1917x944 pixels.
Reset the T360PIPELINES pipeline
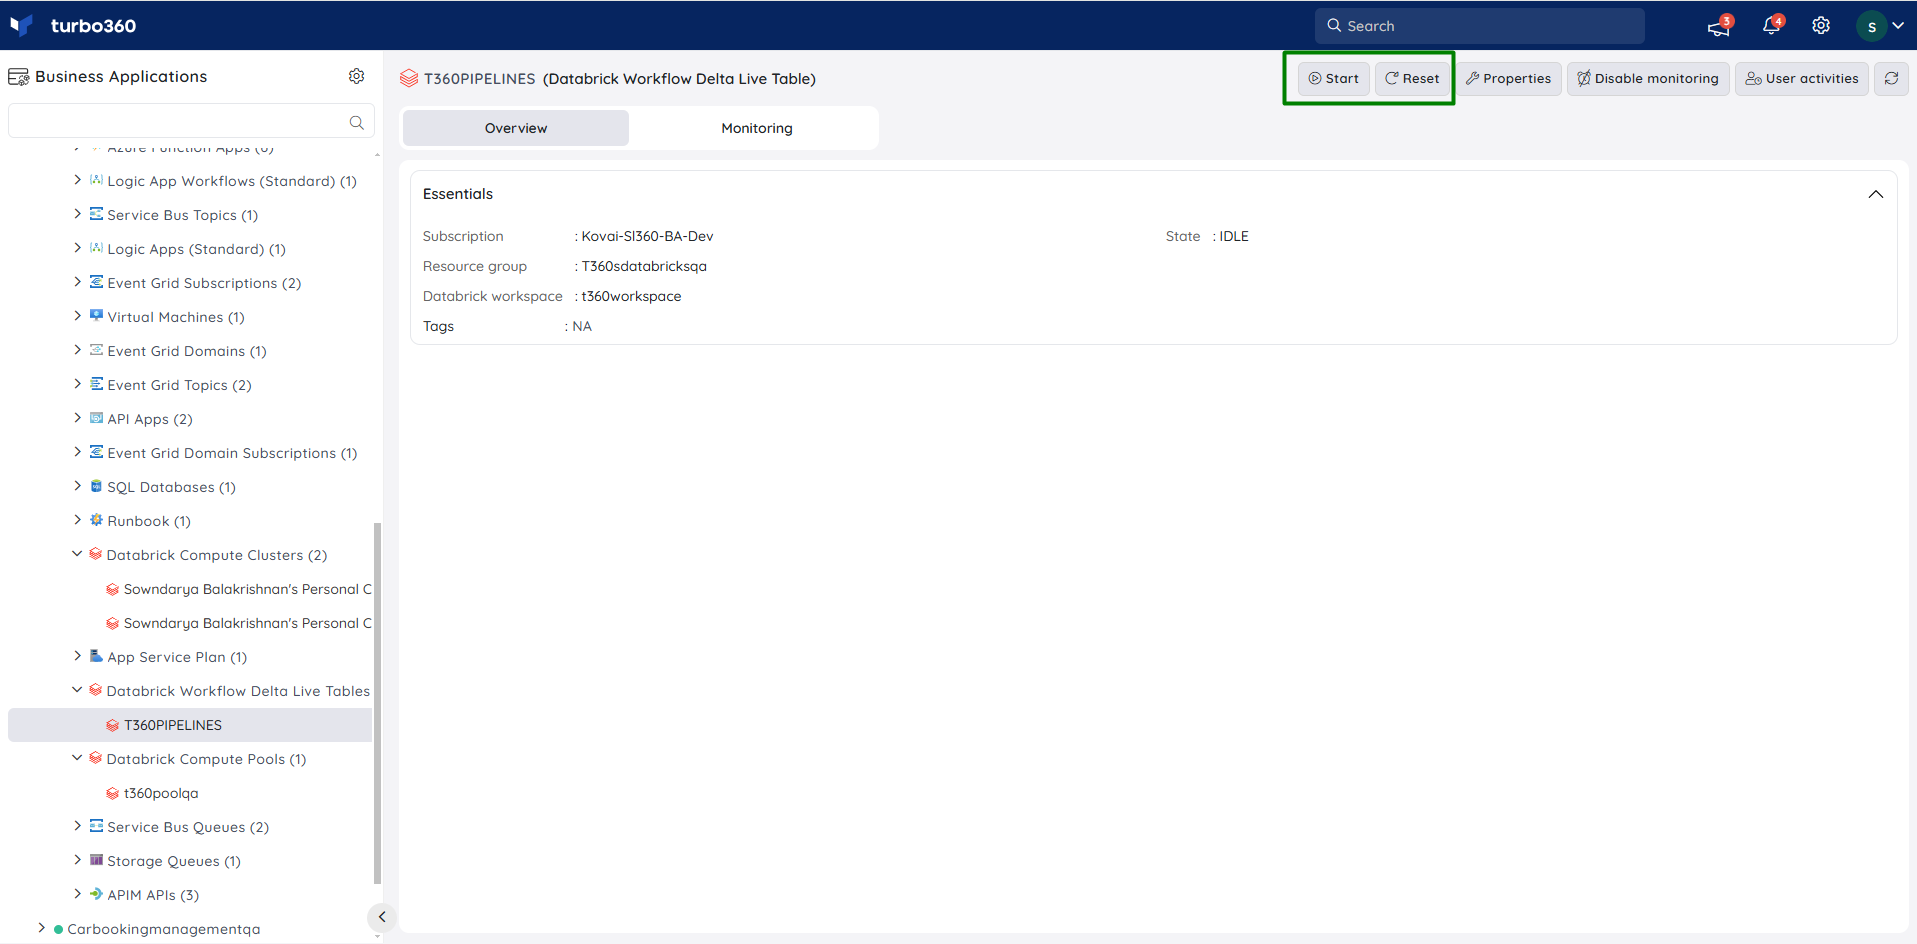click(x=1412, y=78)
